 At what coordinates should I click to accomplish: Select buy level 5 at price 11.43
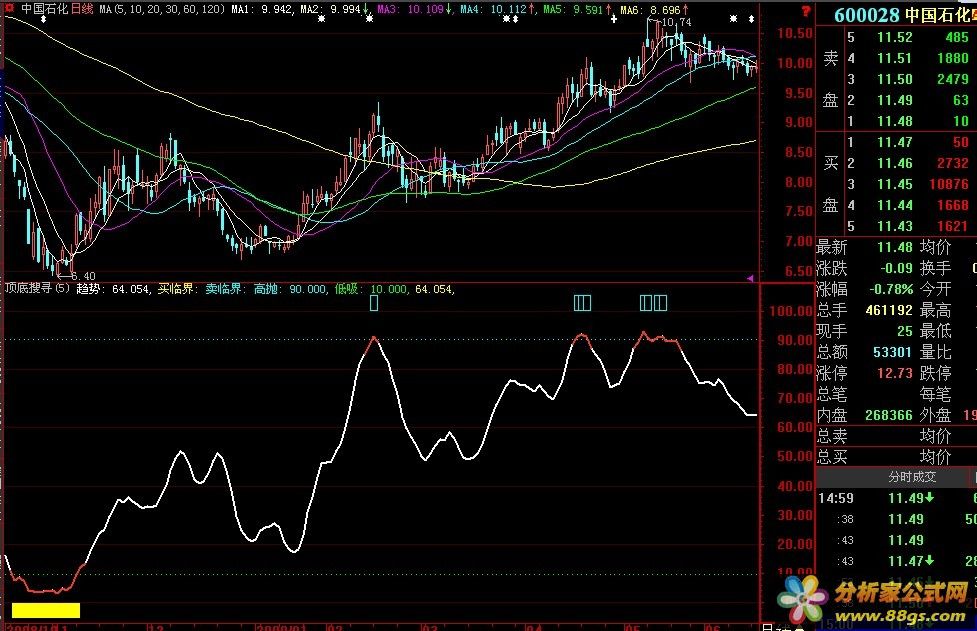click(x=896, y=226)
